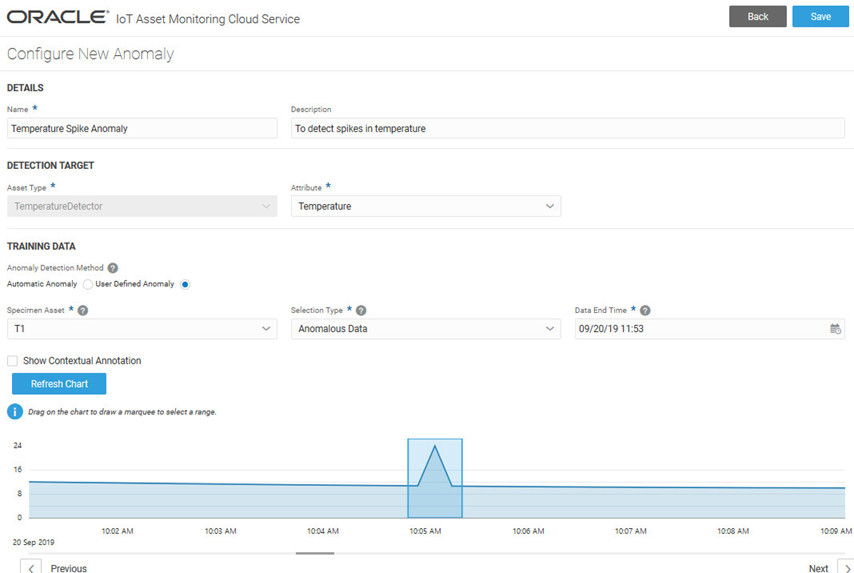Select the User Defined Anomaly radio button
This screenshot has width=854, height=573.
point(185,284)
